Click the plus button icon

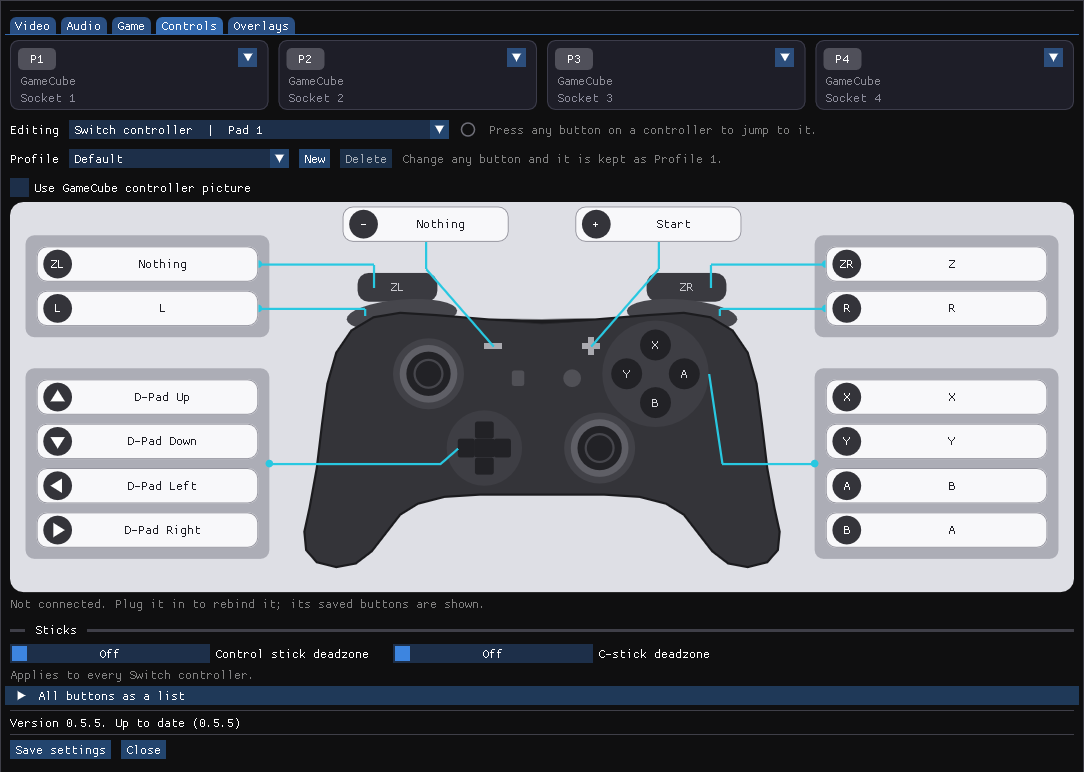[596, 224]
